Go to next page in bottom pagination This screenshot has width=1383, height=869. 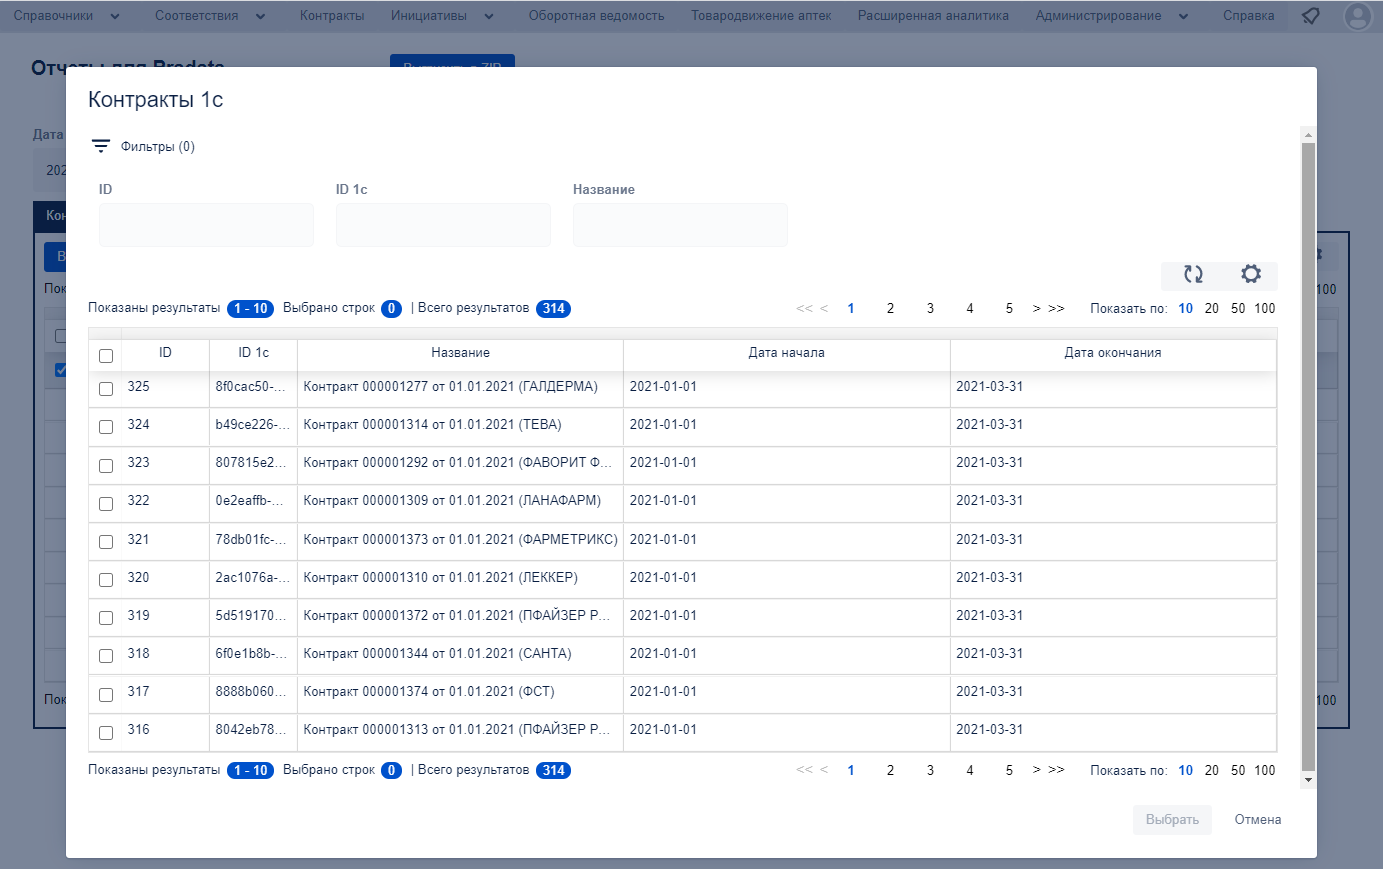coord(1037,770)
